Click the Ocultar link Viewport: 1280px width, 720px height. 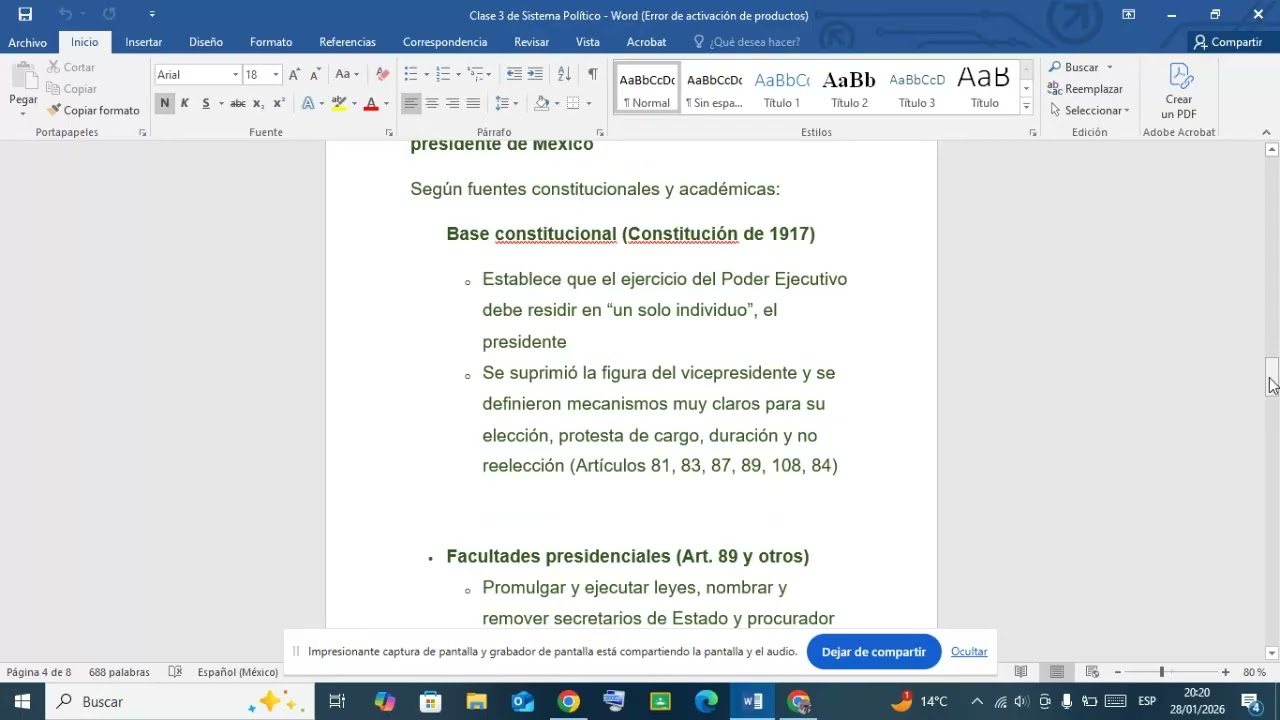969,652
